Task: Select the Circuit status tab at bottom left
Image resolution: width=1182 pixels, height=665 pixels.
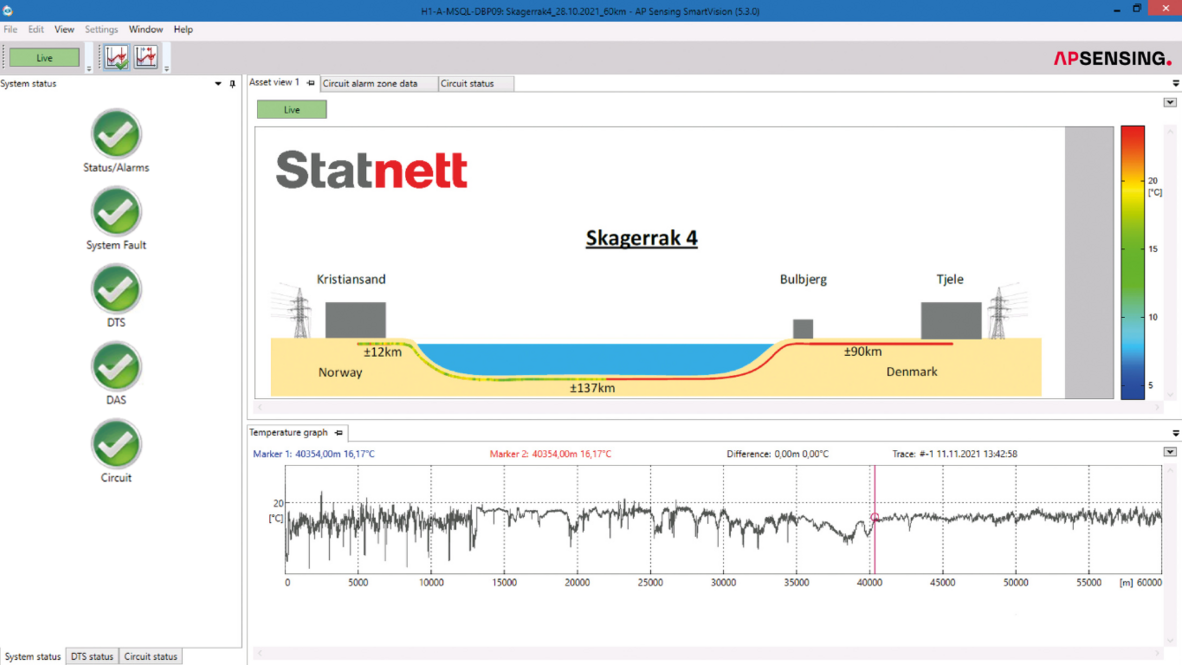Action: click(150, 656)
